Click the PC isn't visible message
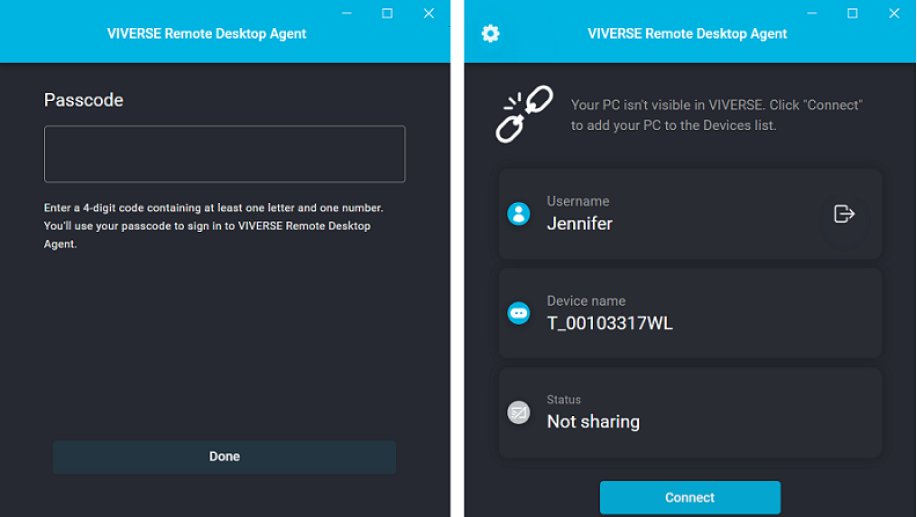The width and height of the screenshot is (917, 517). tap(716, 115)
